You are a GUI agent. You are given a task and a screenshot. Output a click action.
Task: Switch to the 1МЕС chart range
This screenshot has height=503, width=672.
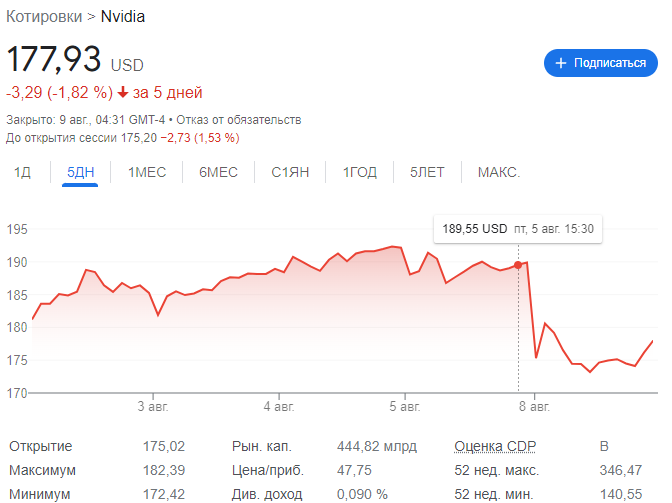point(147,172)
